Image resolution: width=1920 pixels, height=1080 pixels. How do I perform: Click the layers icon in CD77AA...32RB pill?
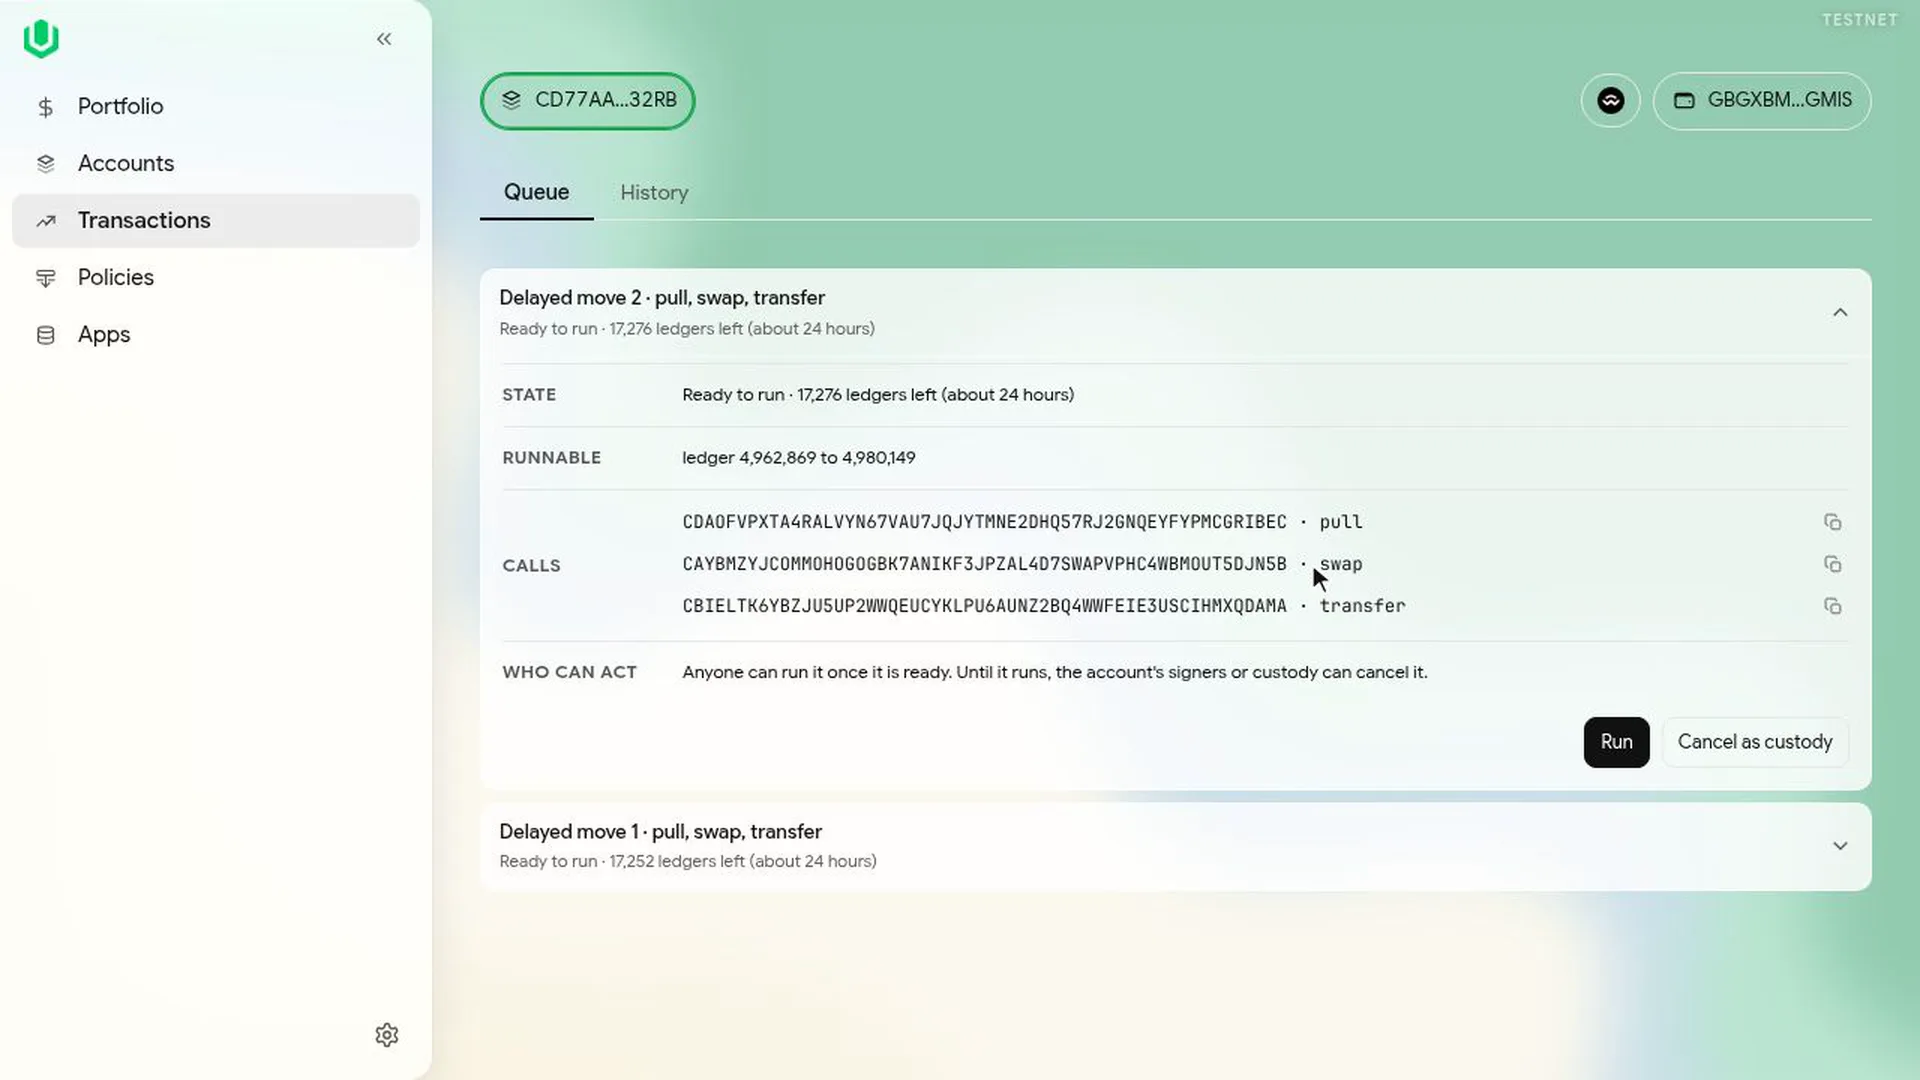(511, 100)
